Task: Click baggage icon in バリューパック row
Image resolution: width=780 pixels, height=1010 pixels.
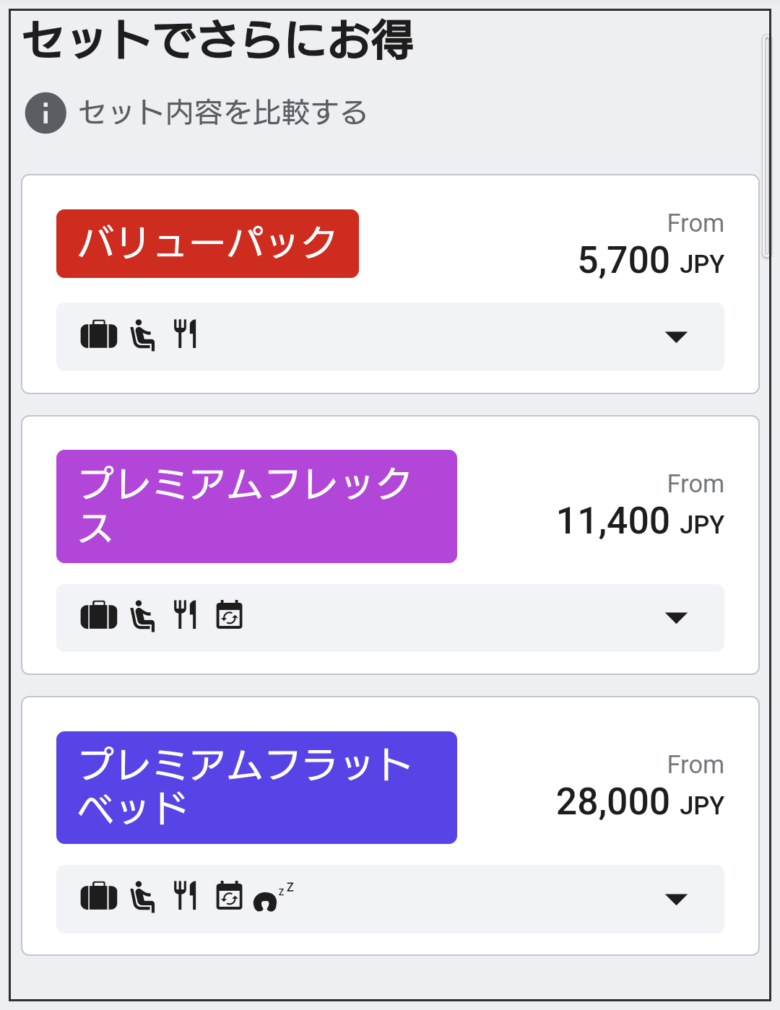Action: click(99, 335)
